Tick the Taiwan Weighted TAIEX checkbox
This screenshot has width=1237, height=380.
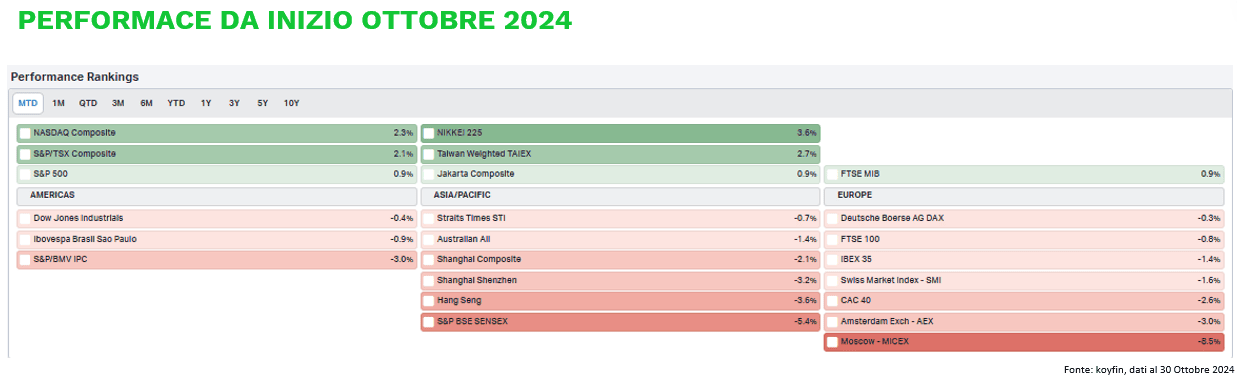point(429,154)
